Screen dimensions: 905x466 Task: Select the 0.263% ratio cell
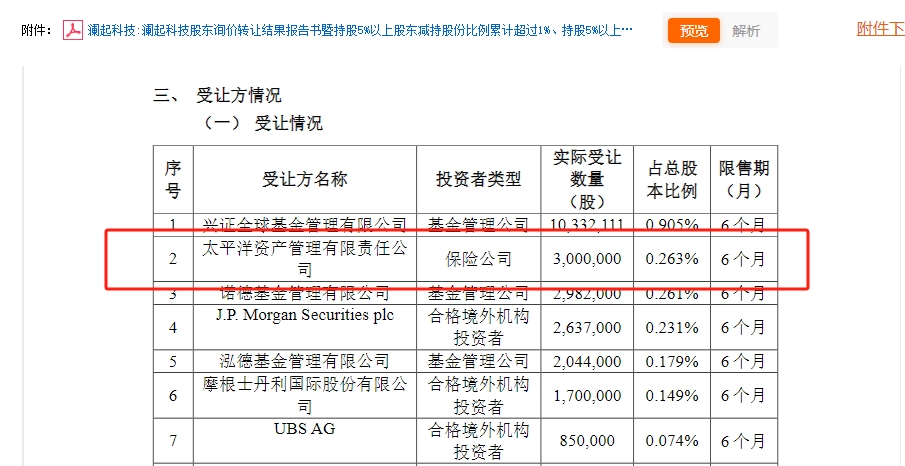pyautogui.click(x=672, y=259)
